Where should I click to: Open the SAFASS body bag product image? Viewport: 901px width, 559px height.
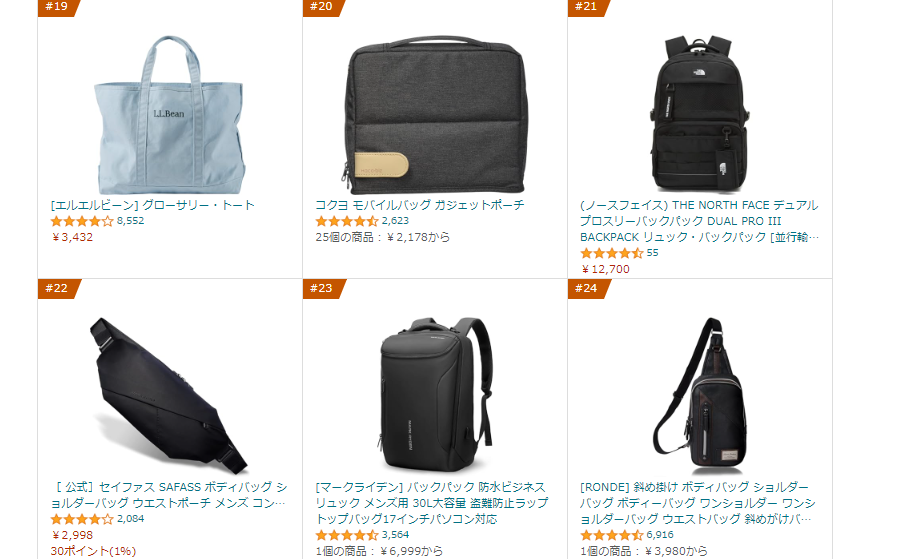coord(170,396)
